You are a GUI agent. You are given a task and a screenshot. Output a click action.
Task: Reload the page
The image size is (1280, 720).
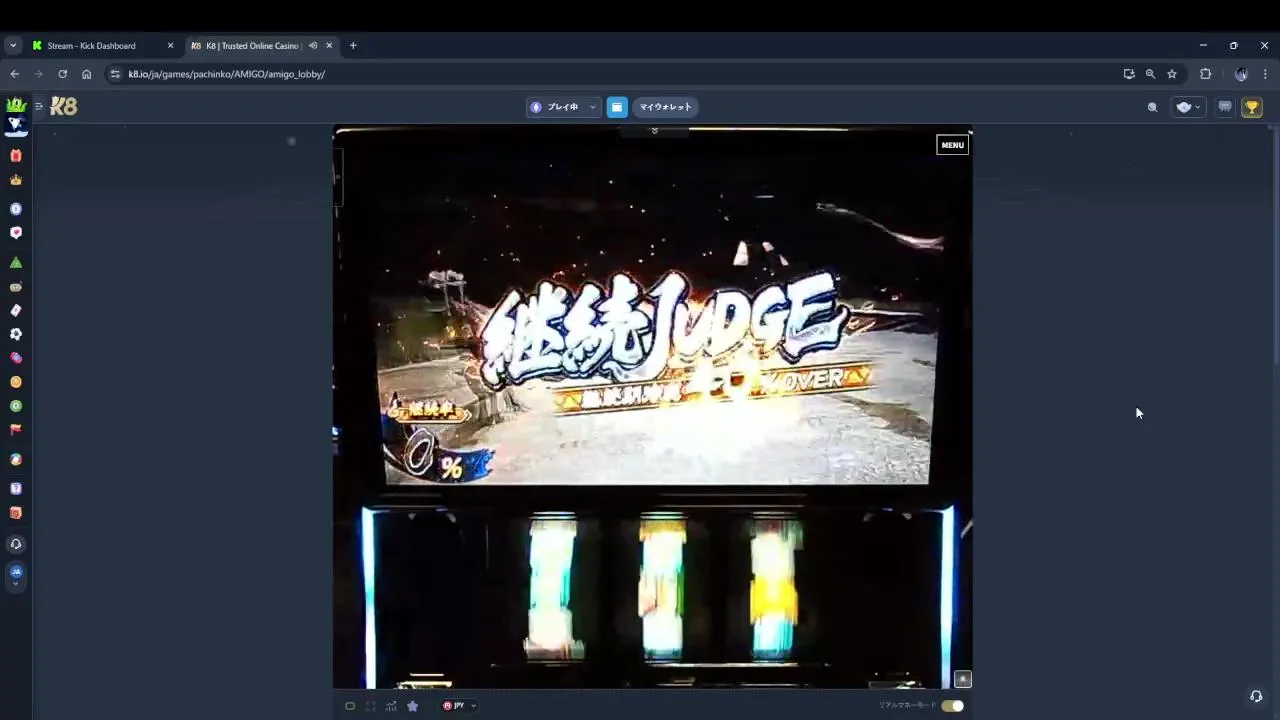pos(62,74)
